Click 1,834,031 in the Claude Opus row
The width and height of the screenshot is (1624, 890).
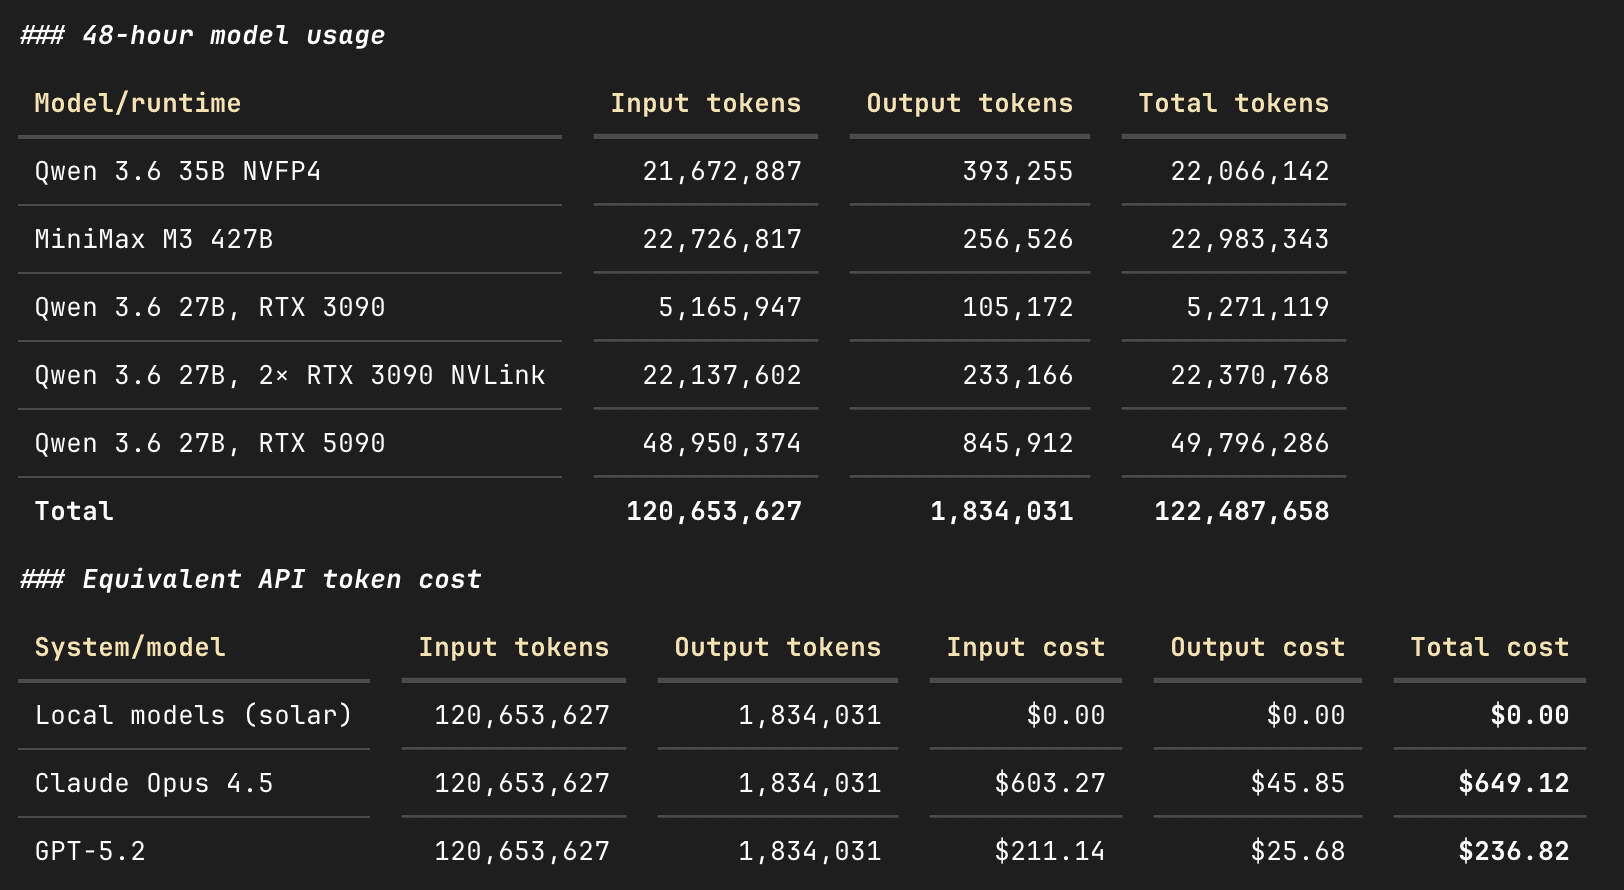pyautogui.click(x=810, y=783)
